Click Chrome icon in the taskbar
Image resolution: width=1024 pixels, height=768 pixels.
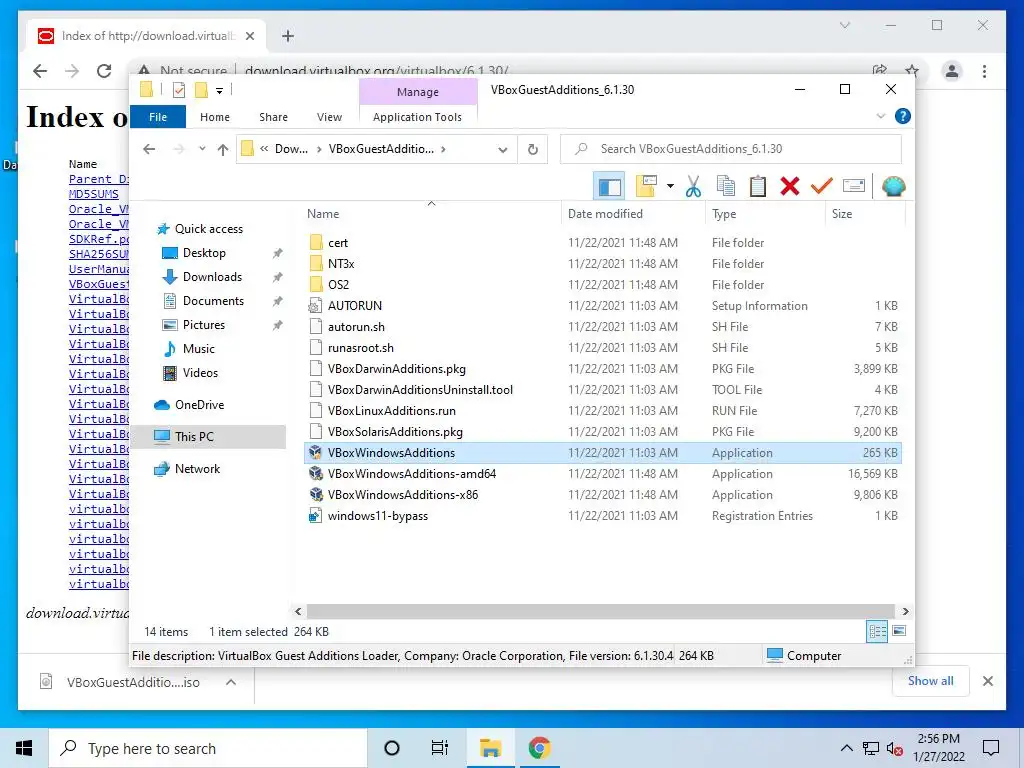tap(539, 748)
